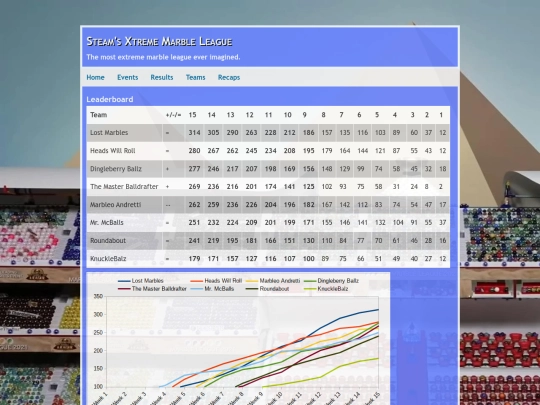
Task: Toggle KnuckleBalz legend entry
Action: pos(326,289)
